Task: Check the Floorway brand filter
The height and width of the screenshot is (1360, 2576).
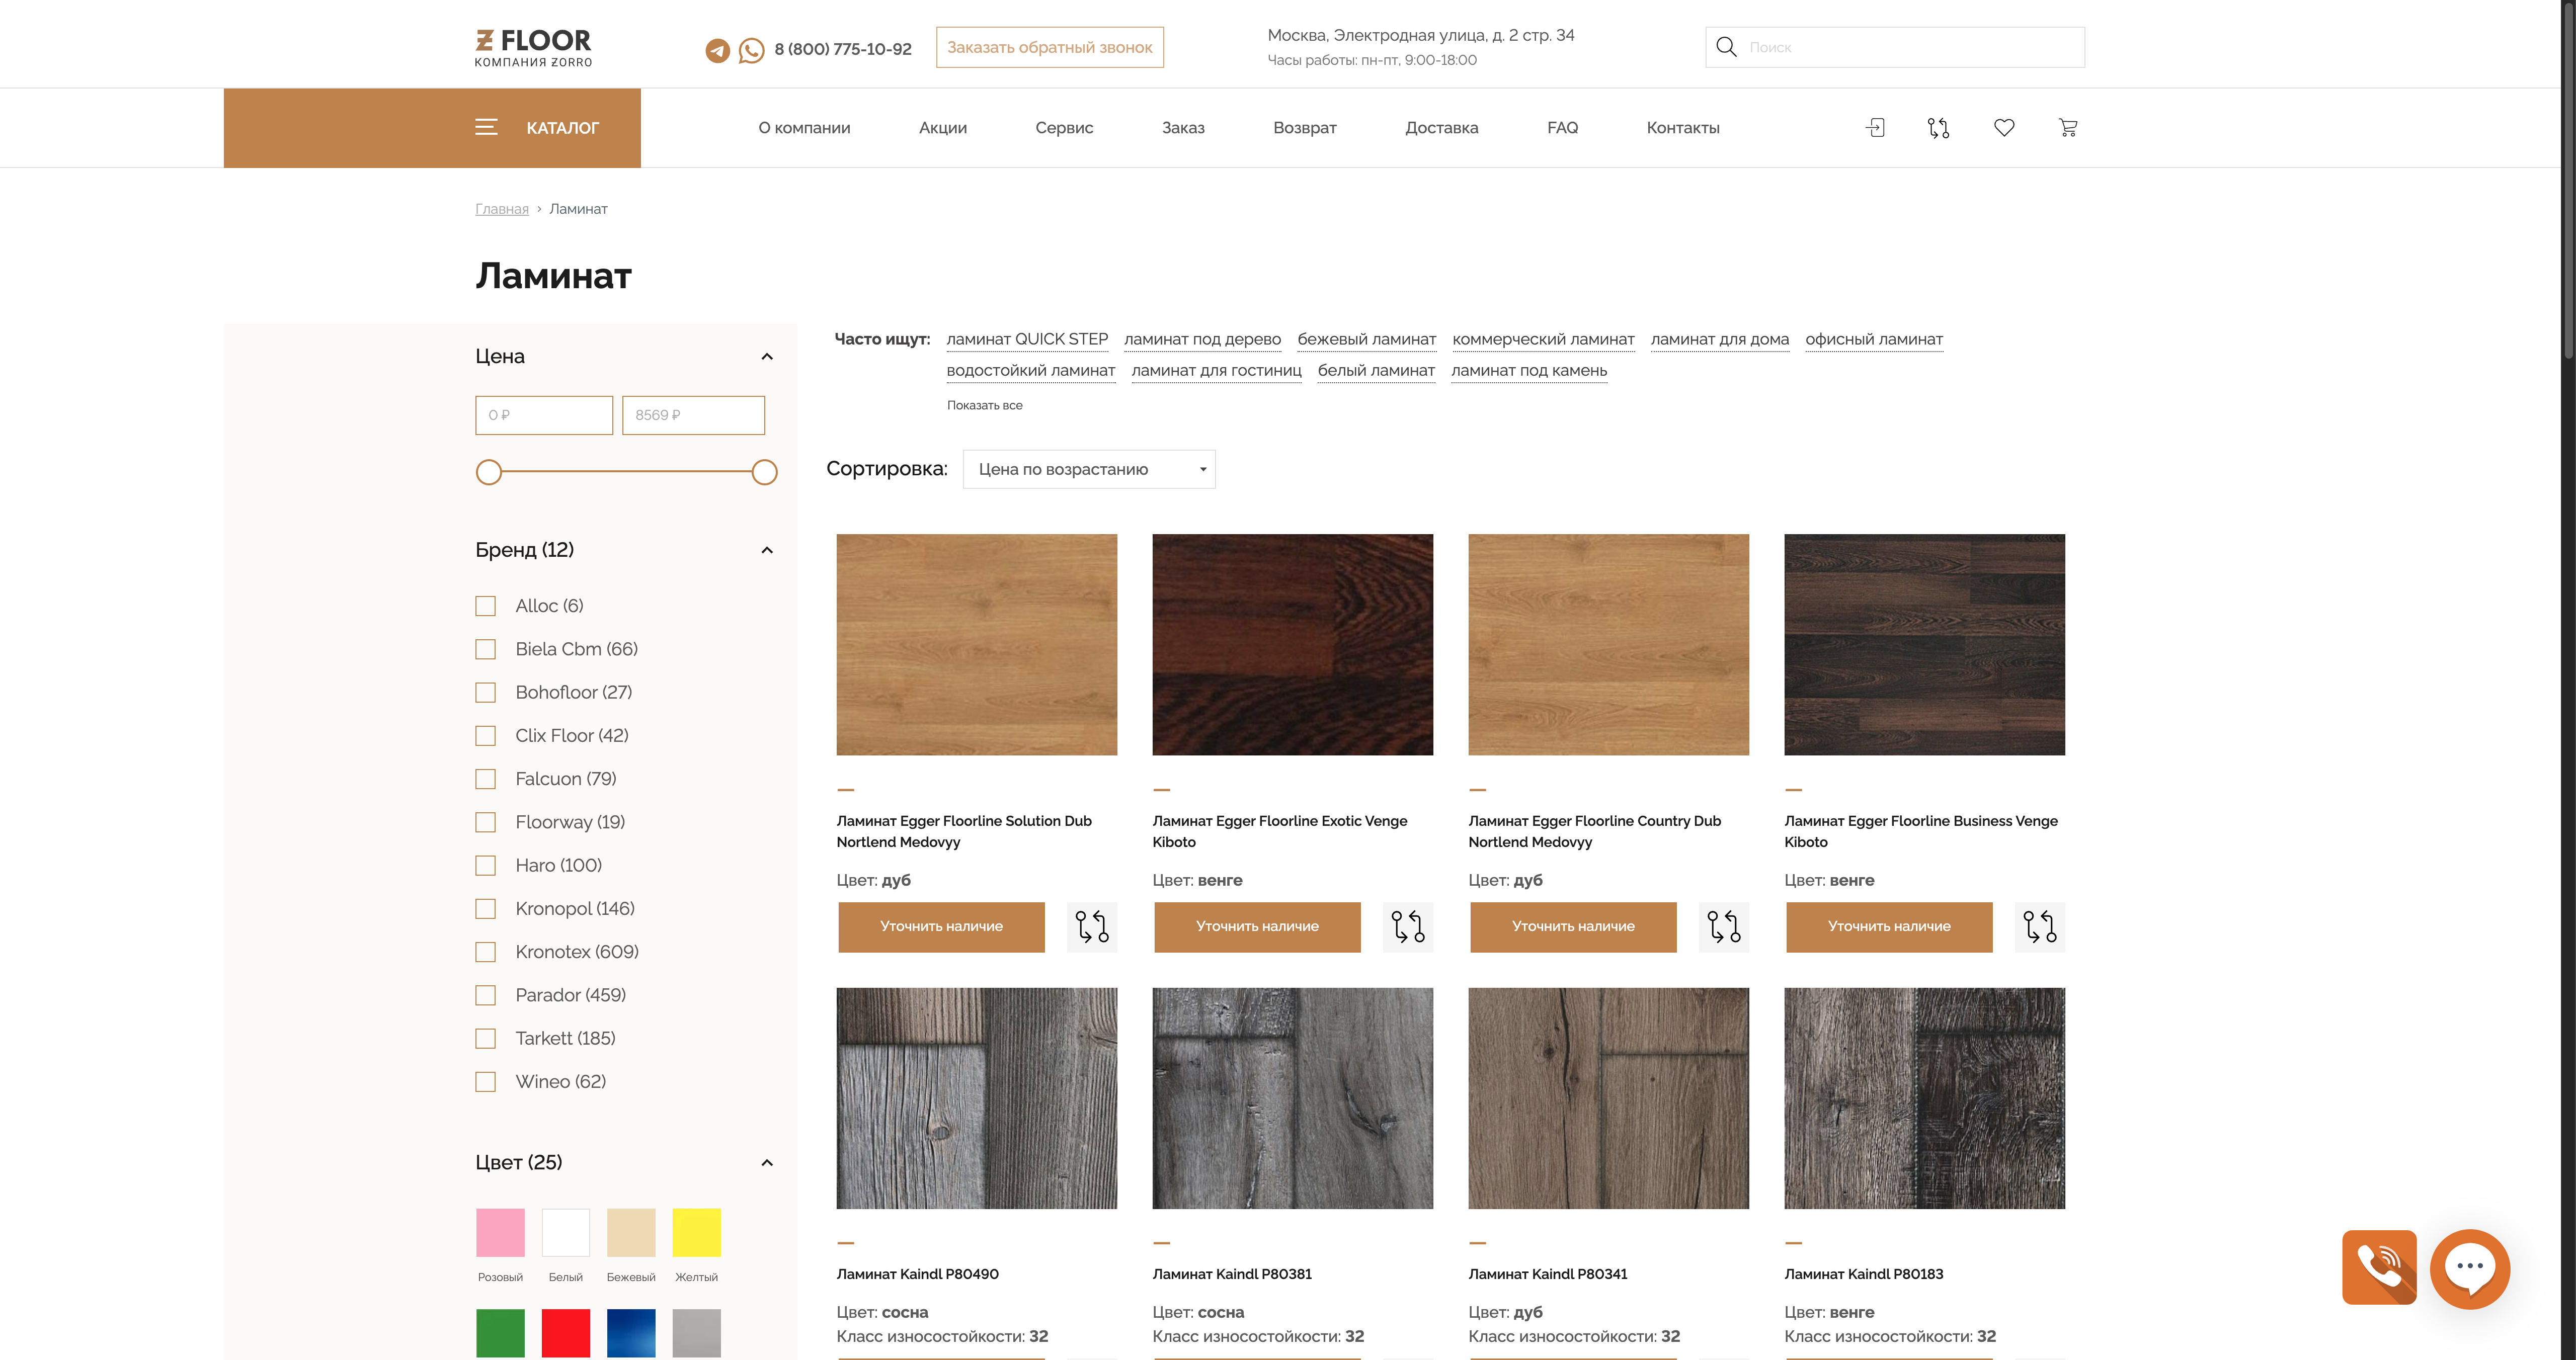Action: pyautogui.click(x=486, y=822)
